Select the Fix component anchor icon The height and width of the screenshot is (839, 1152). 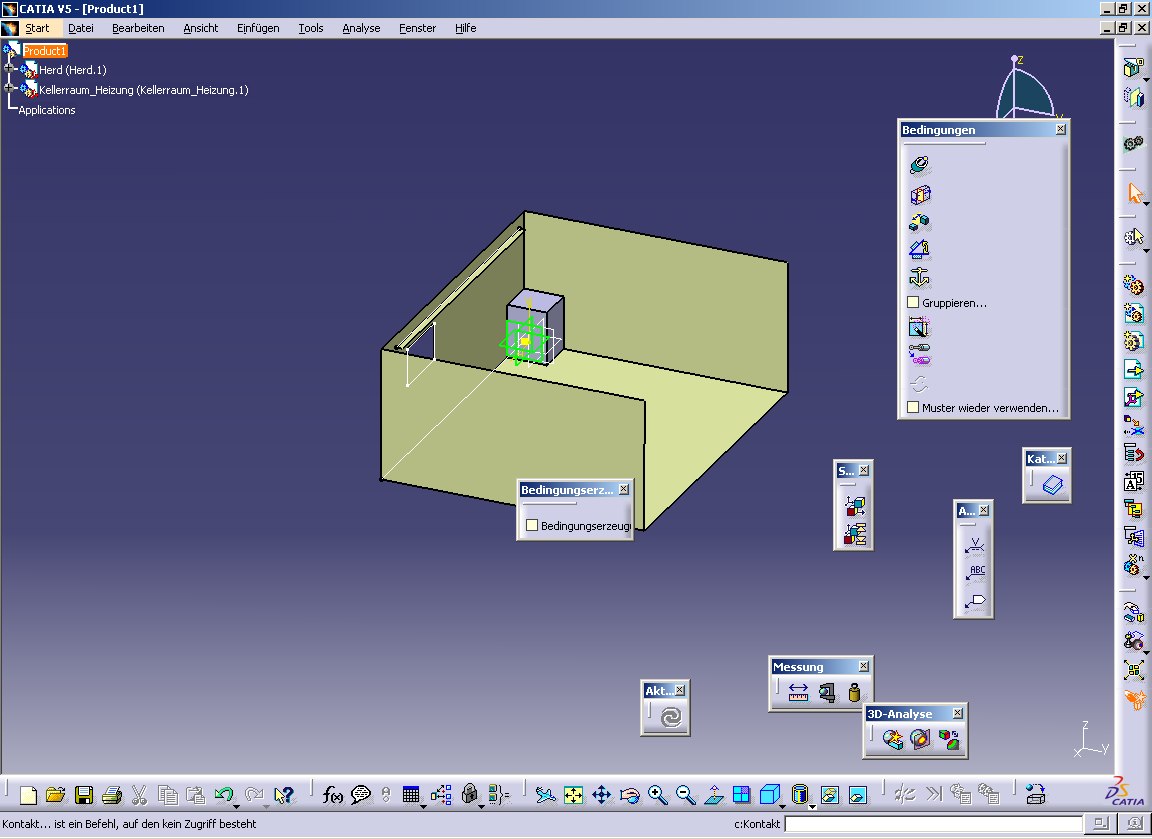(x=919, y=278)
